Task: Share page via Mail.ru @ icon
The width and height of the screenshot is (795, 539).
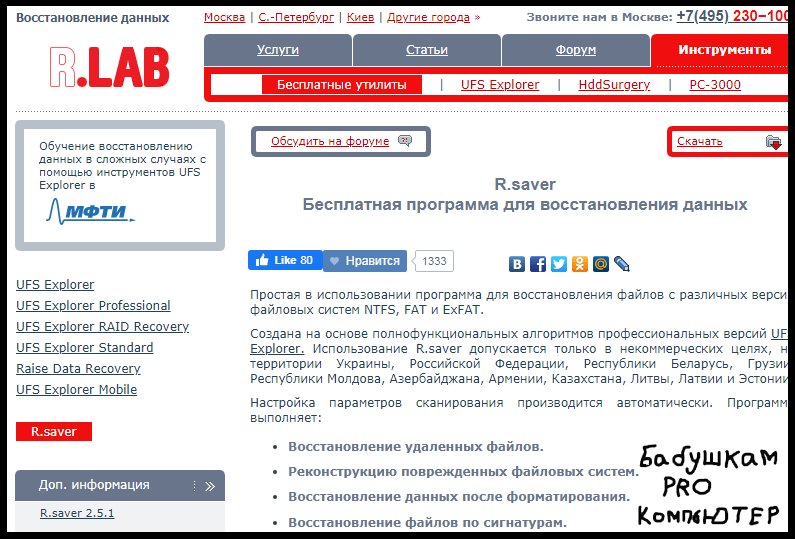Action: (601, 264)
